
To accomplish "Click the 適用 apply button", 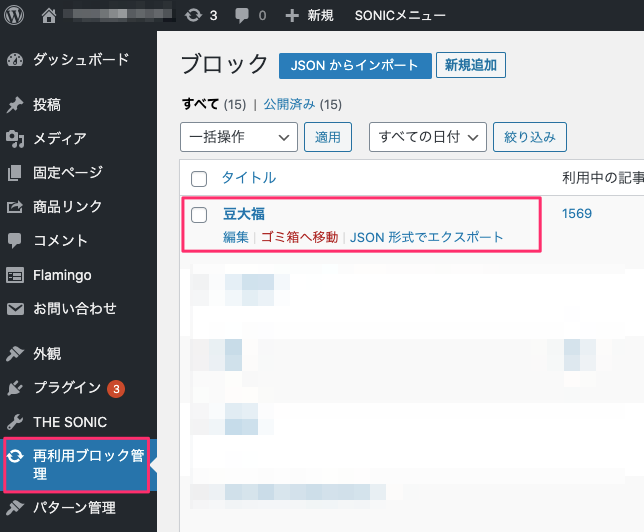I will tap(328, 137).
